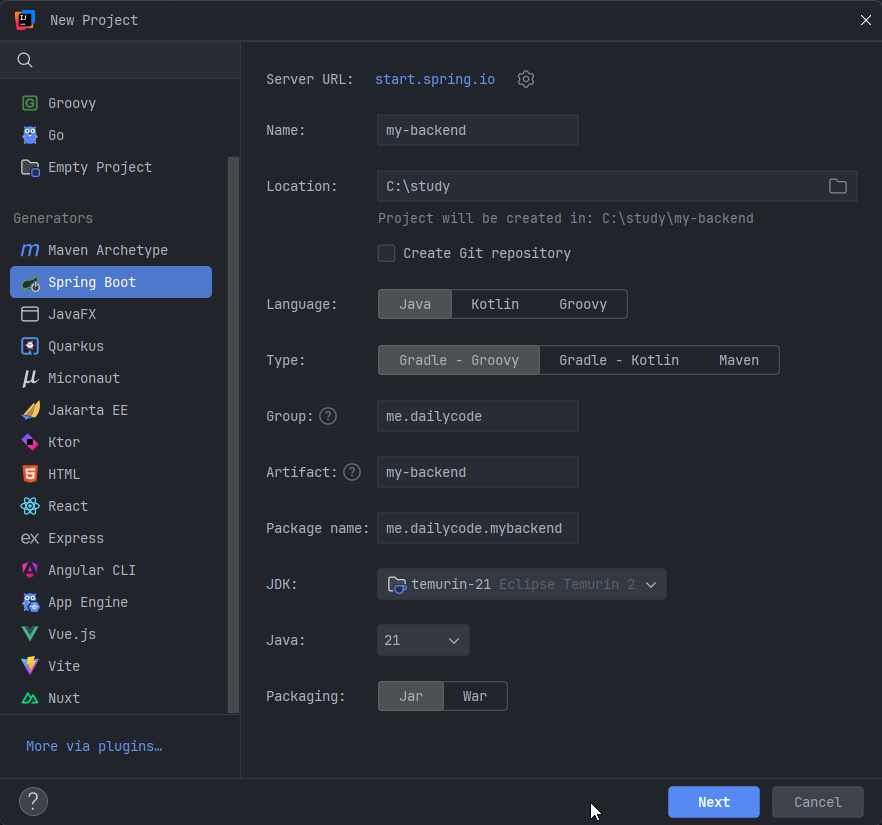This screenshot has width=882, height=825.
Task: Select Empty Project entry
Action: tap(111, 168)
